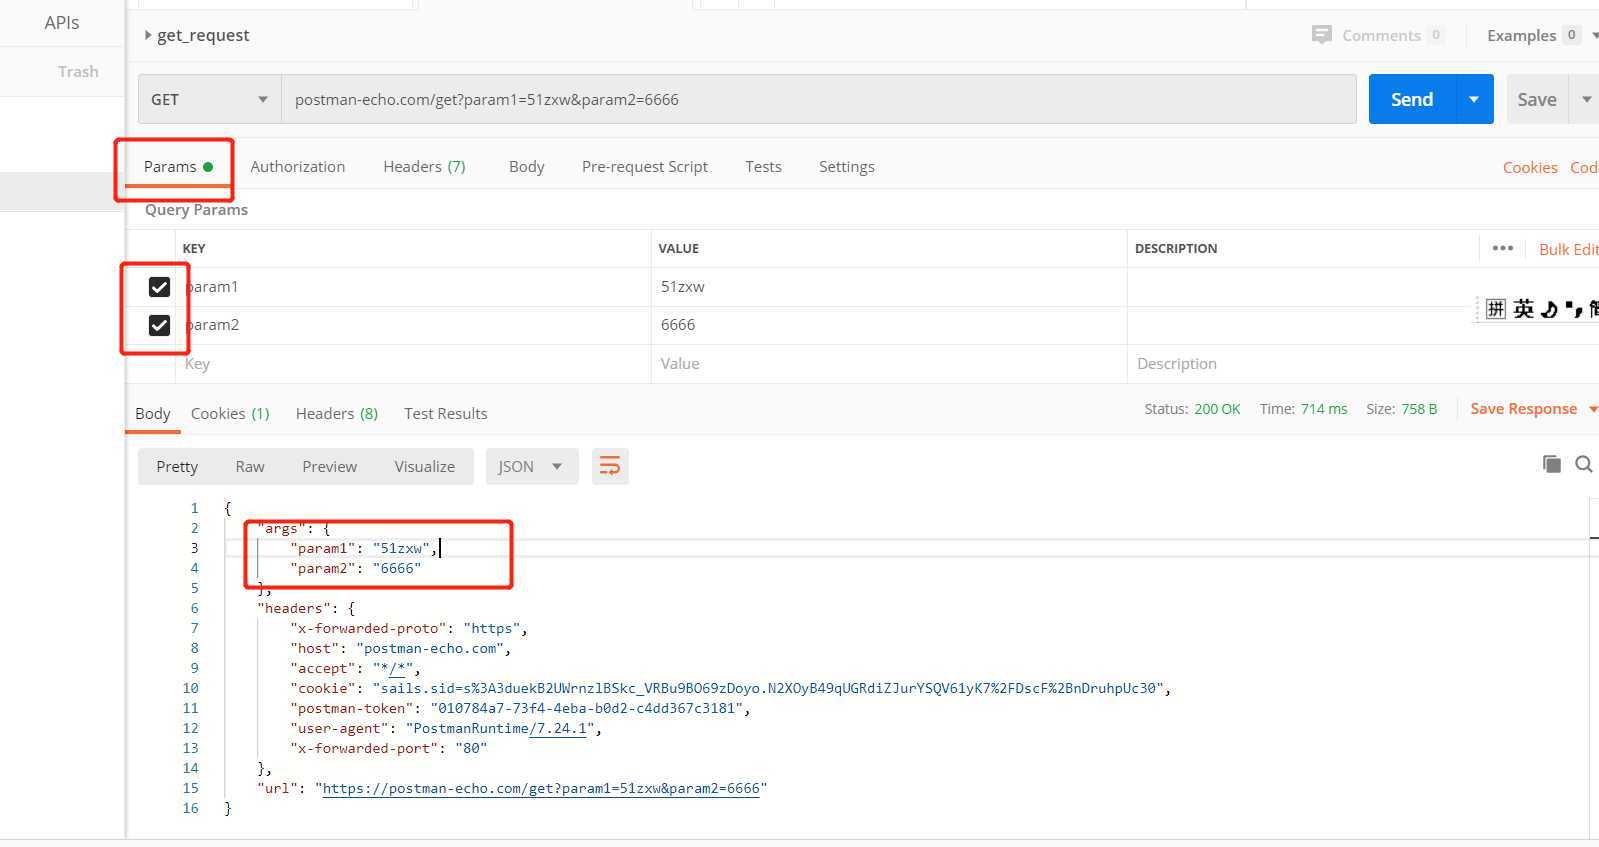
Task: Click the IME 拼 pinyin mode icon
Action: [1495, 309]
